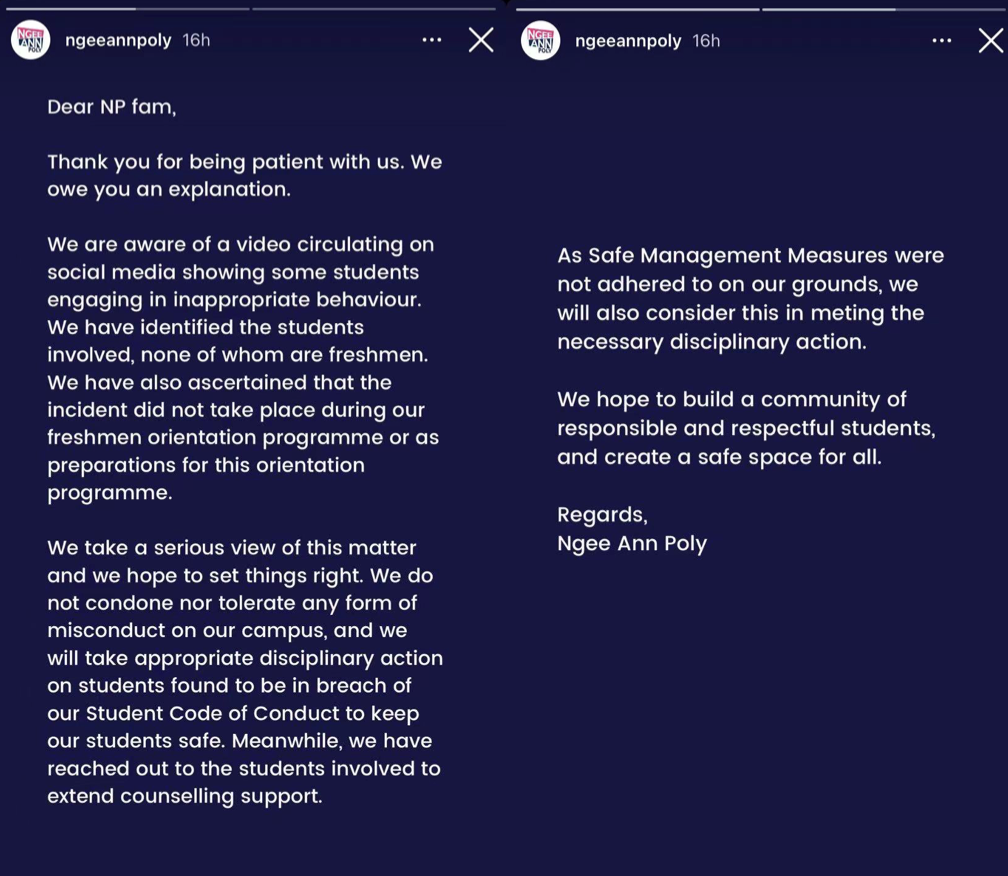Tap the "As Safe Management Measures" paragraph
The image size is (1008, 876).
point(750,298)
